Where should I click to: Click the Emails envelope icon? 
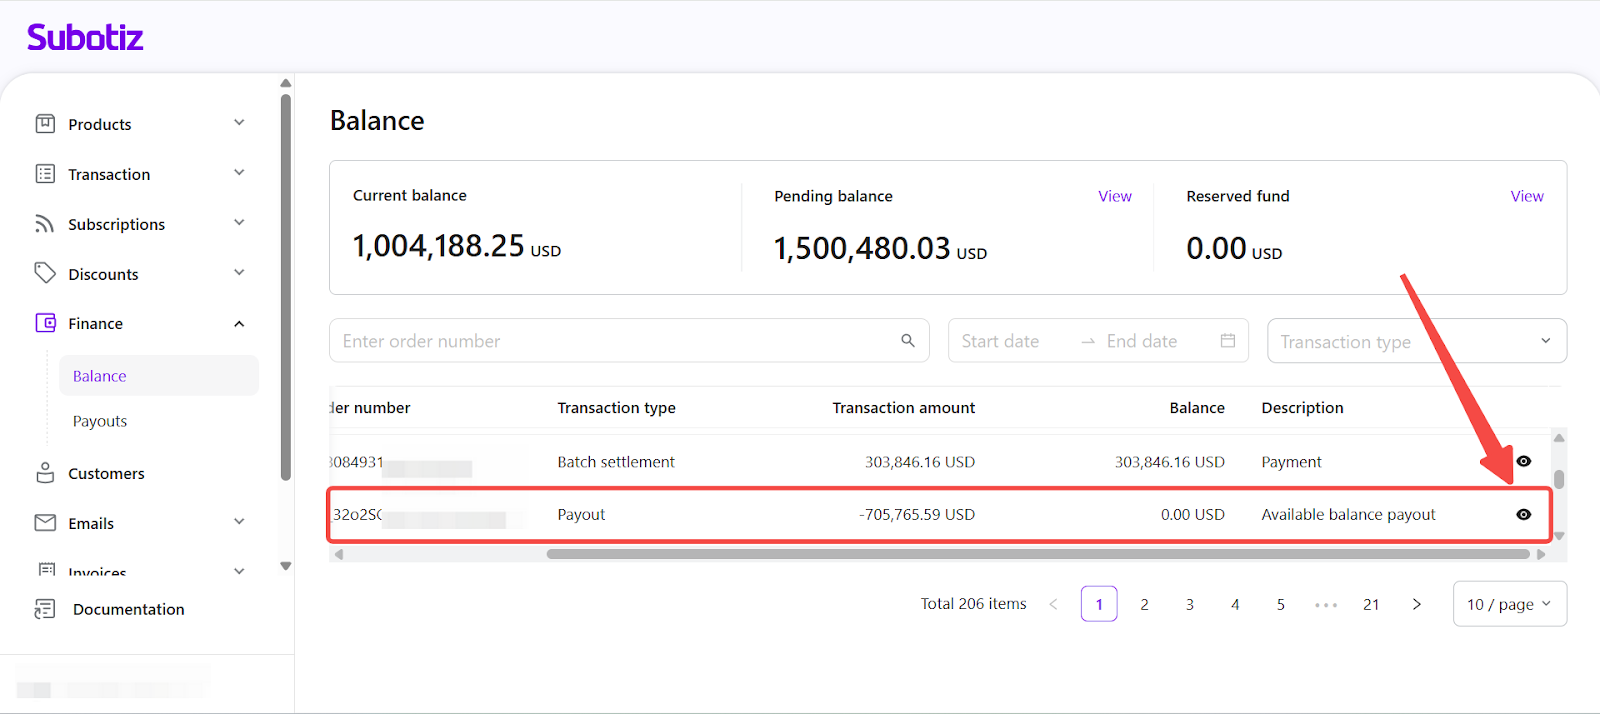[45, 523]
